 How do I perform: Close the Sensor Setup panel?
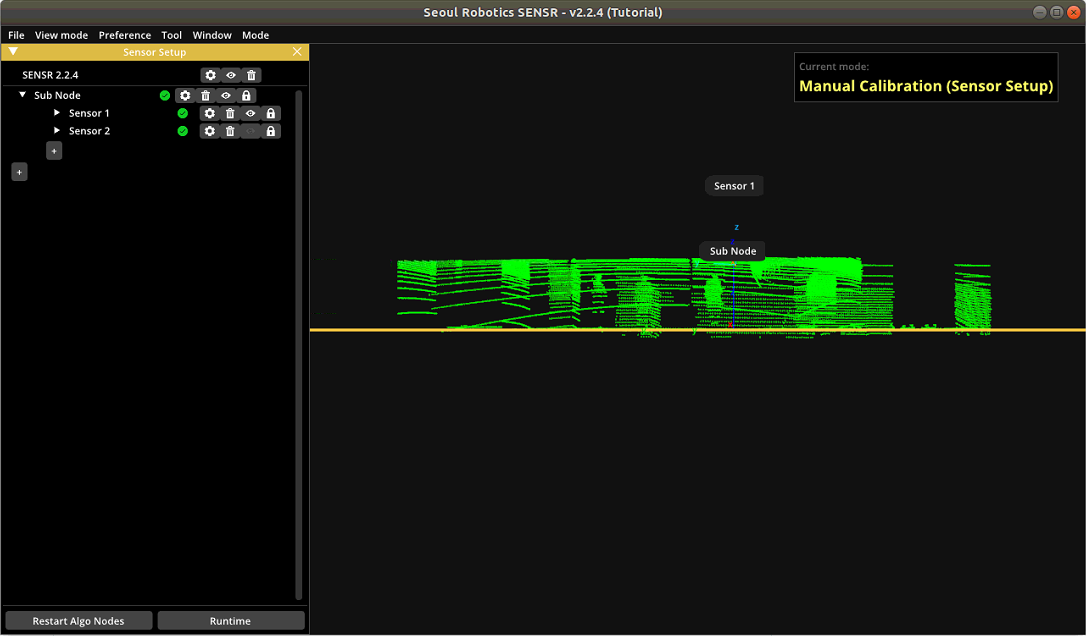[x=297, y=52]
